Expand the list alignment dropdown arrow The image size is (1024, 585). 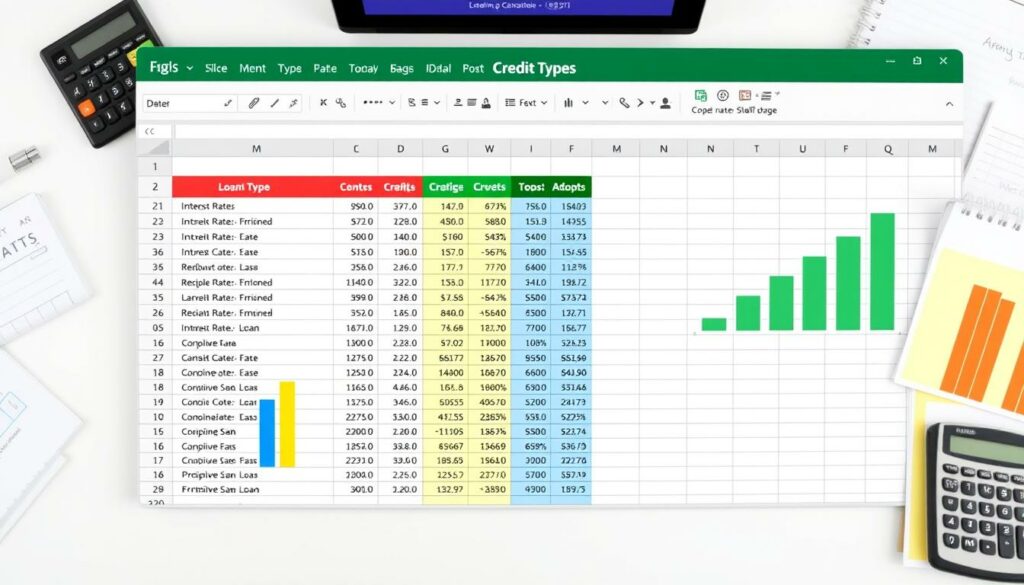tap(437, 103)
